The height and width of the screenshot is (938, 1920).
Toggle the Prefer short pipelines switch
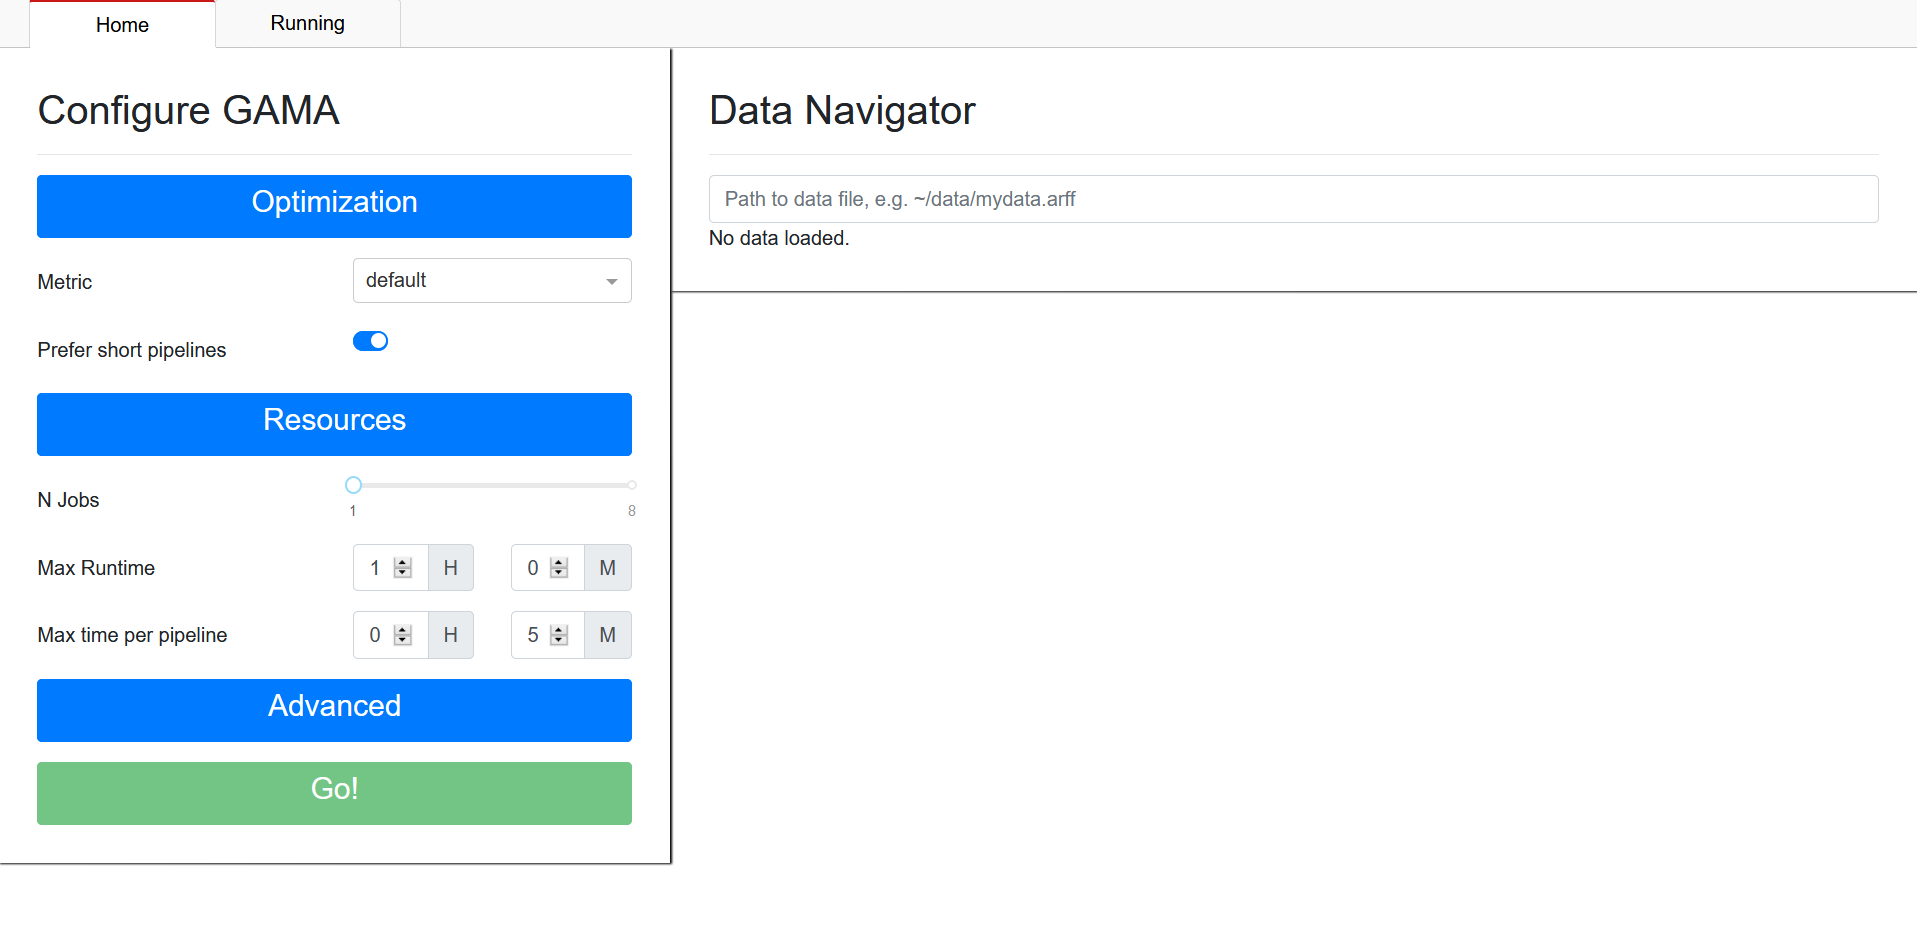pos(370,341)
